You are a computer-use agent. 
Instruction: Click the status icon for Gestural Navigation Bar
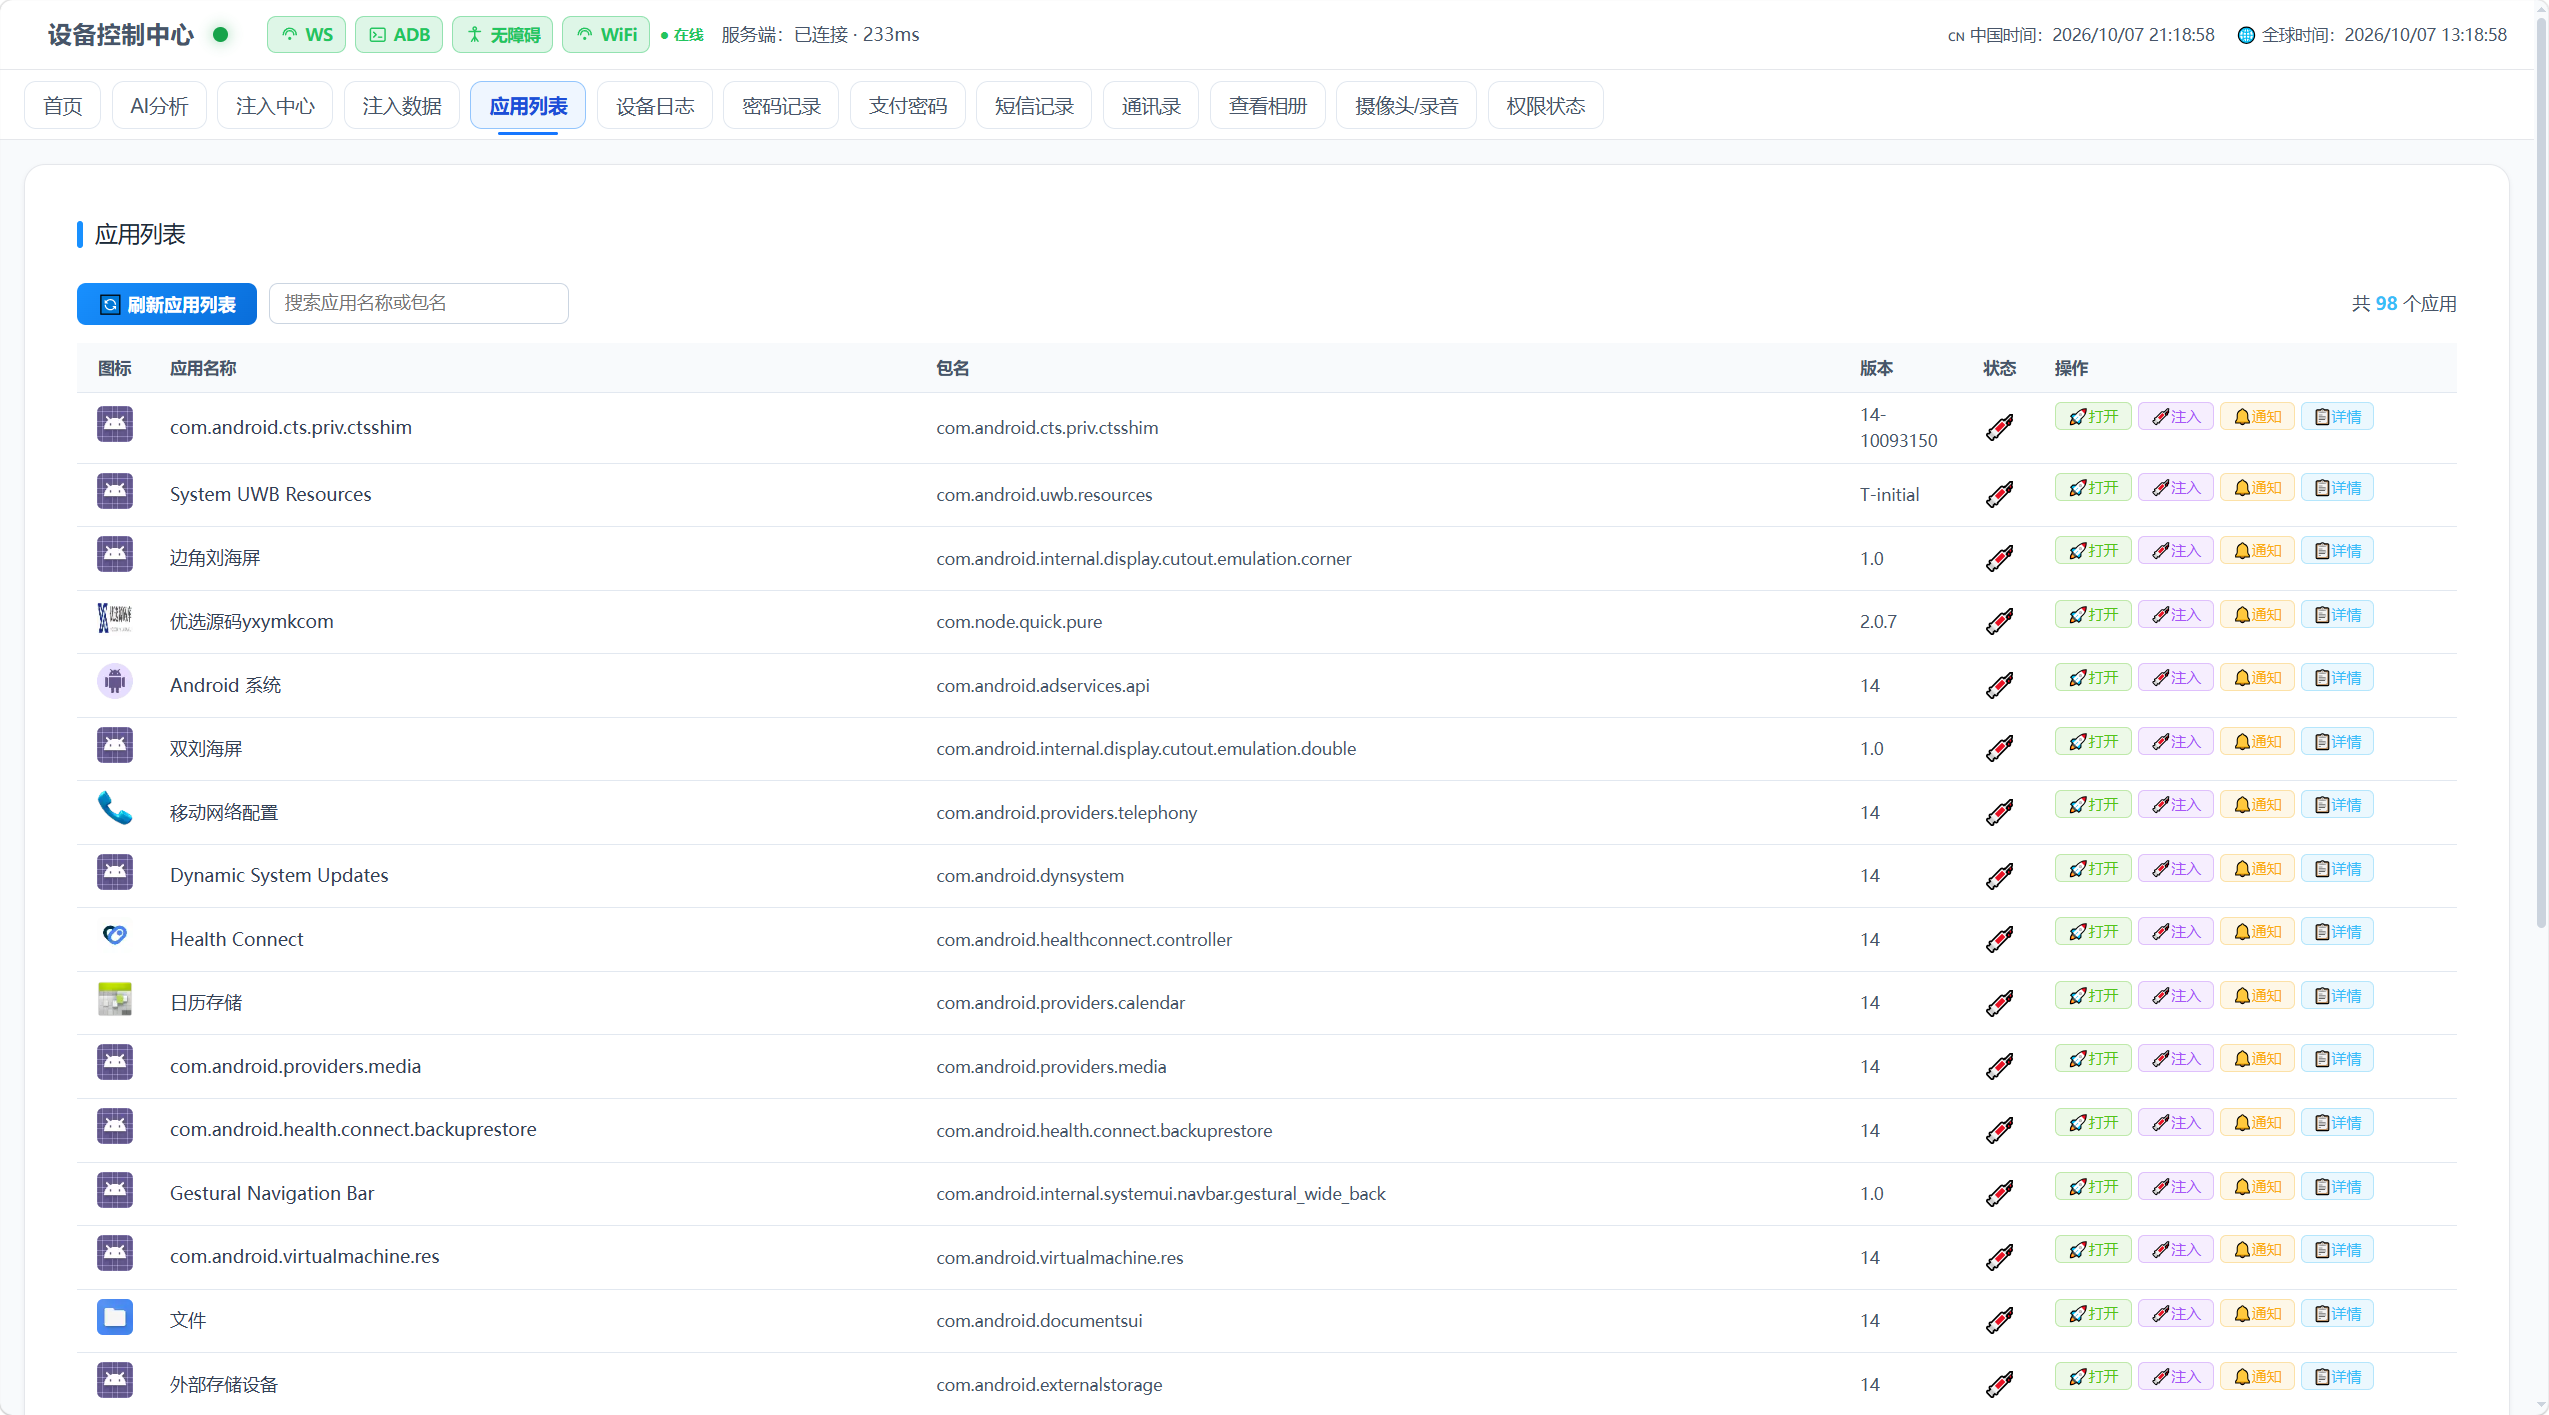point(1999,1193)
